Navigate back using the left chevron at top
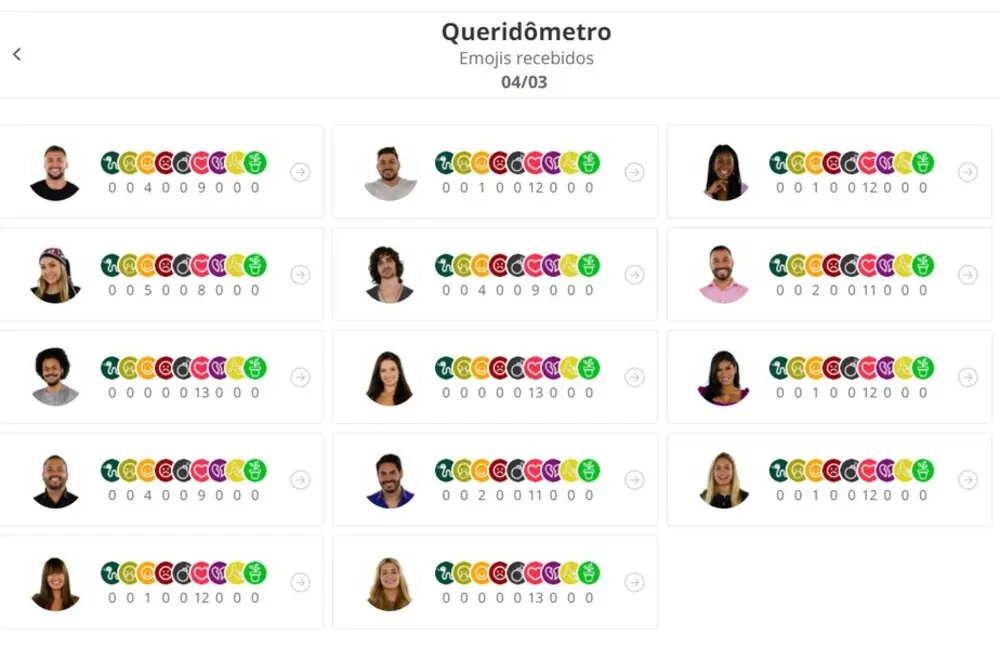 16,54
